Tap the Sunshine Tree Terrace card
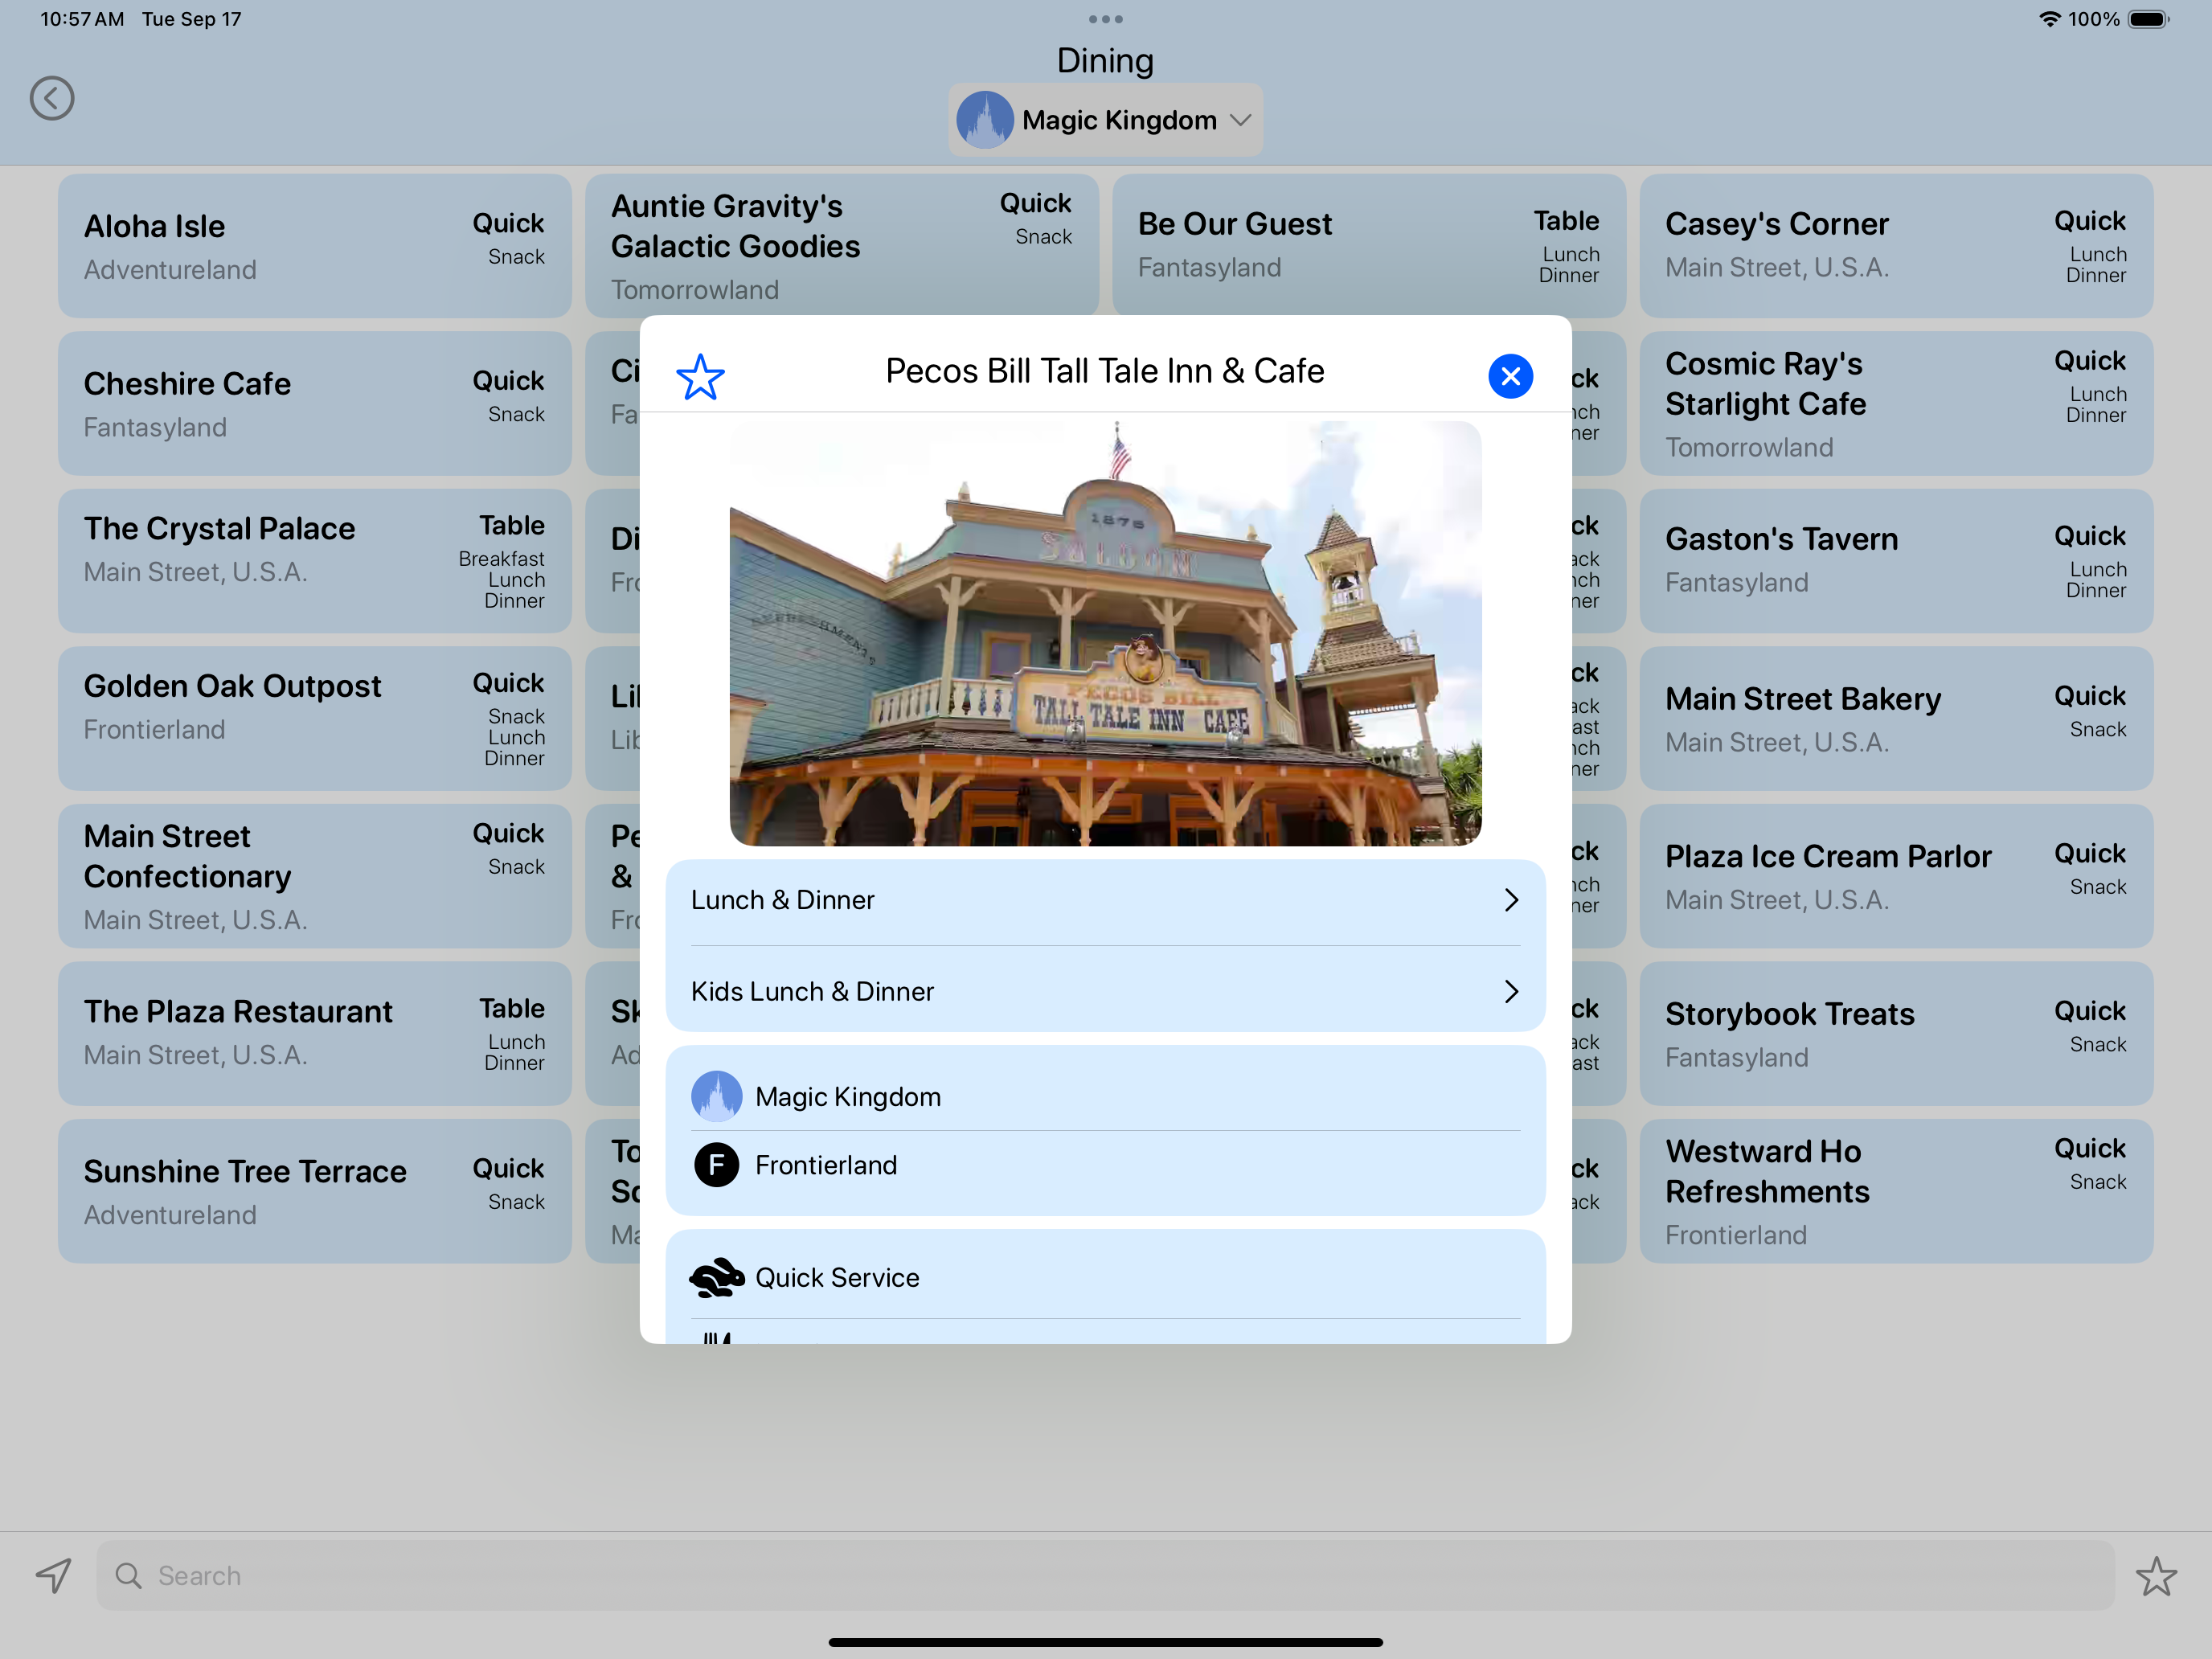The image size is (2212, 1659). coord(314,1191)
